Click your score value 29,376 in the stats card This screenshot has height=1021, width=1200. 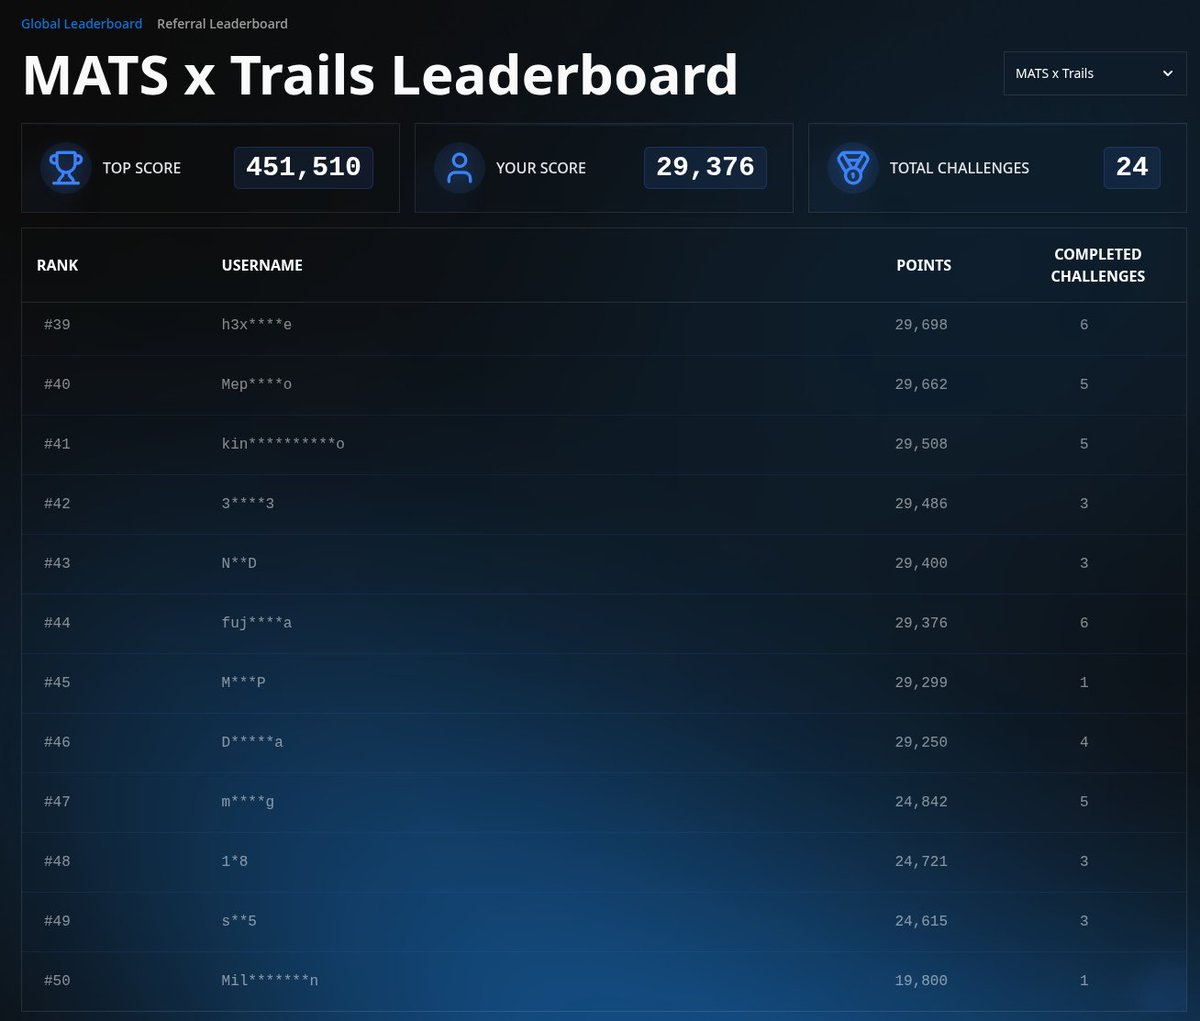[x=705, y=167]
